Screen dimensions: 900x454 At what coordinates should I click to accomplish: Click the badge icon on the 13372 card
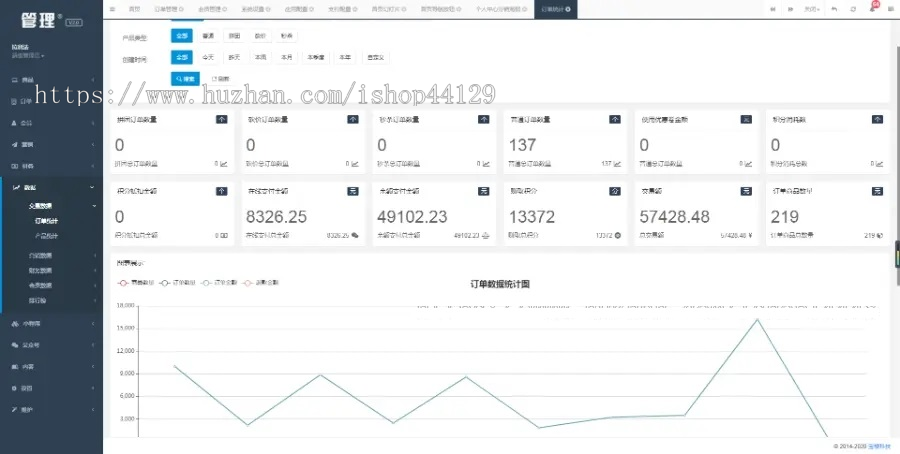coord(615,191)
